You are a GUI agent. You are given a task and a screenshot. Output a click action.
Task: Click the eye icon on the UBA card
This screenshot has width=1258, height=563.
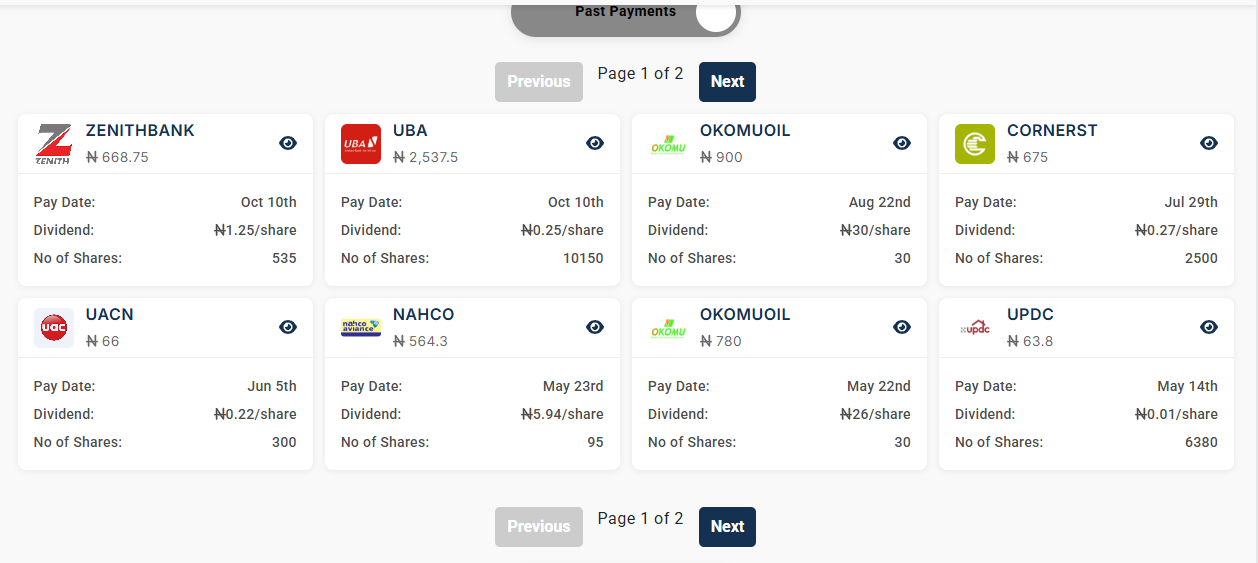coord(595,143)
